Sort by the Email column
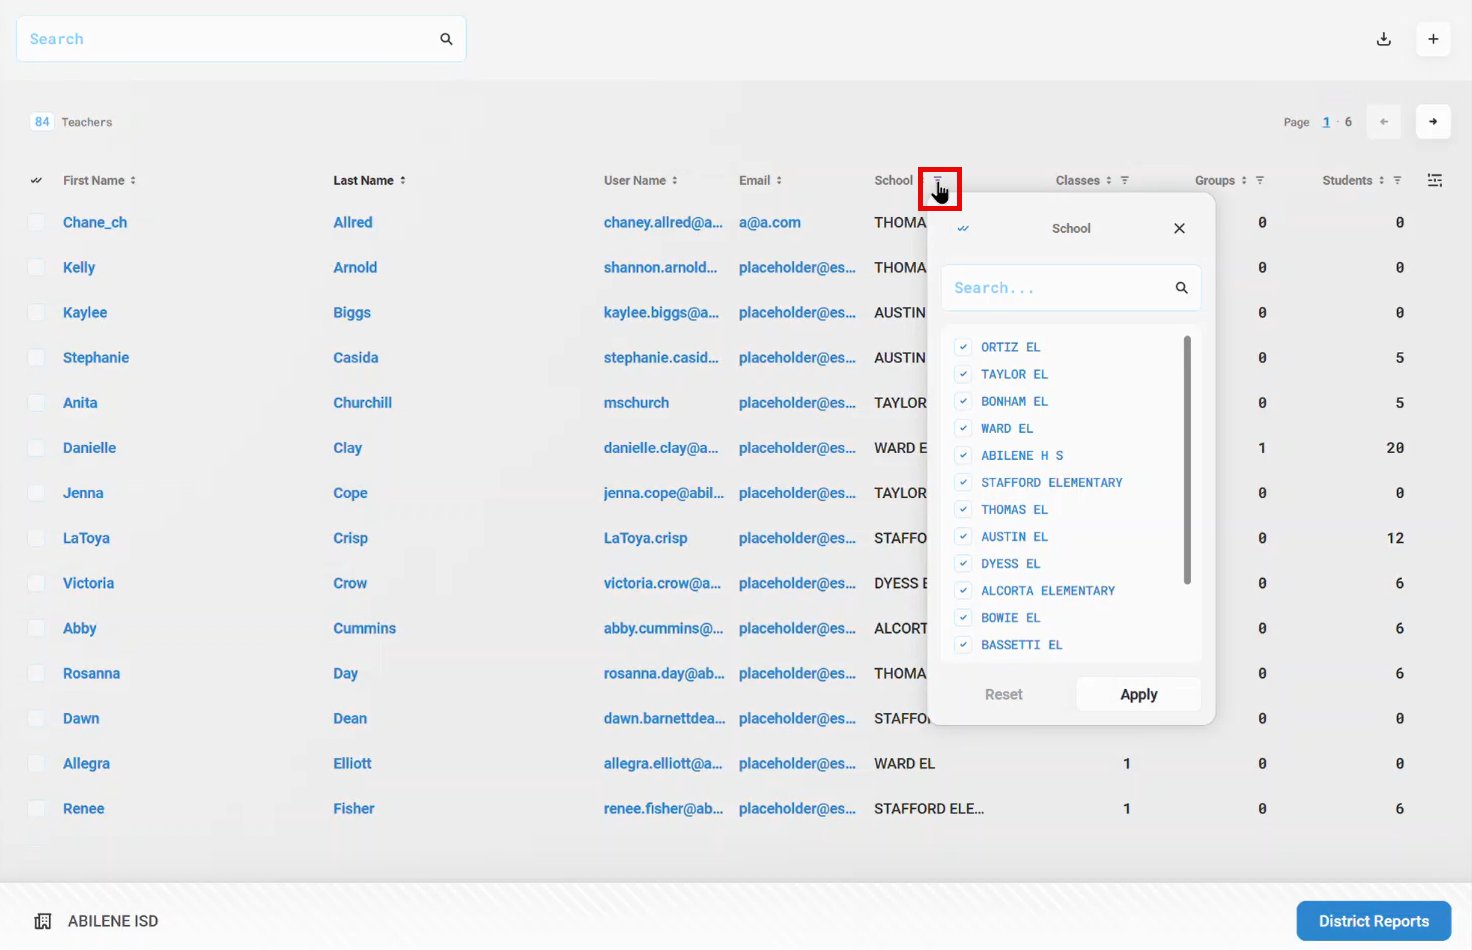This screenshot has height=950, width=1472. [779, 180]
